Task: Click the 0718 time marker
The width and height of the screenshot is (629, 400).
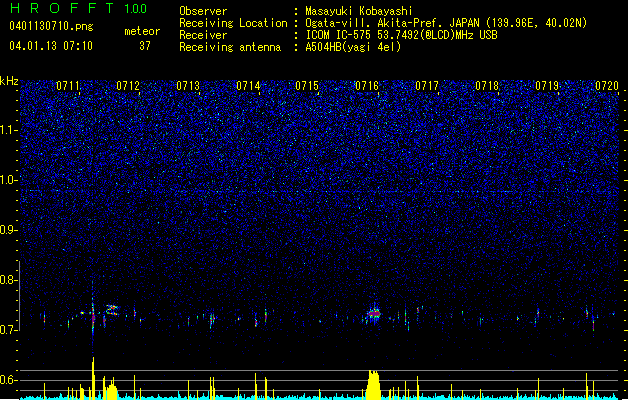Action: coord(487,86)
